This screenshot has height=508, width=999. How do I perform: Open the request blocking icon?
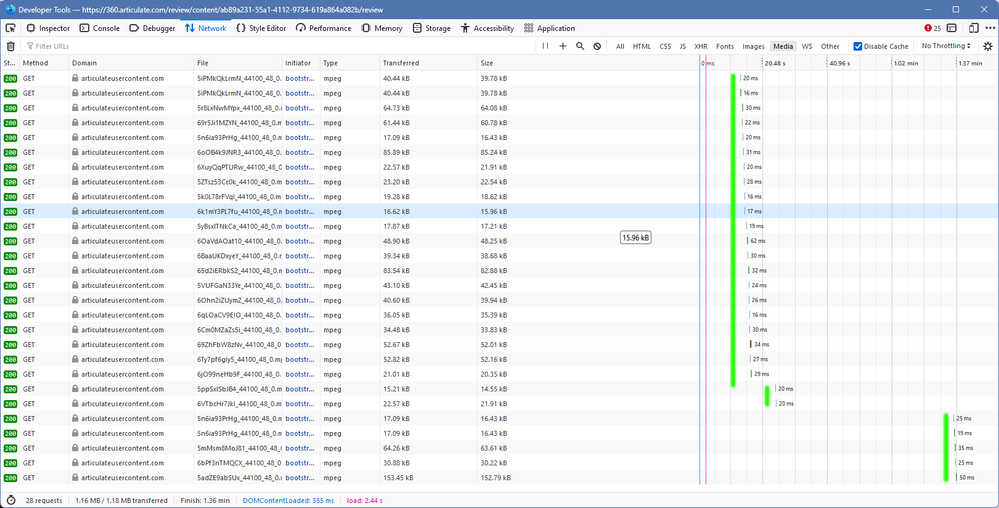point(597,46)
